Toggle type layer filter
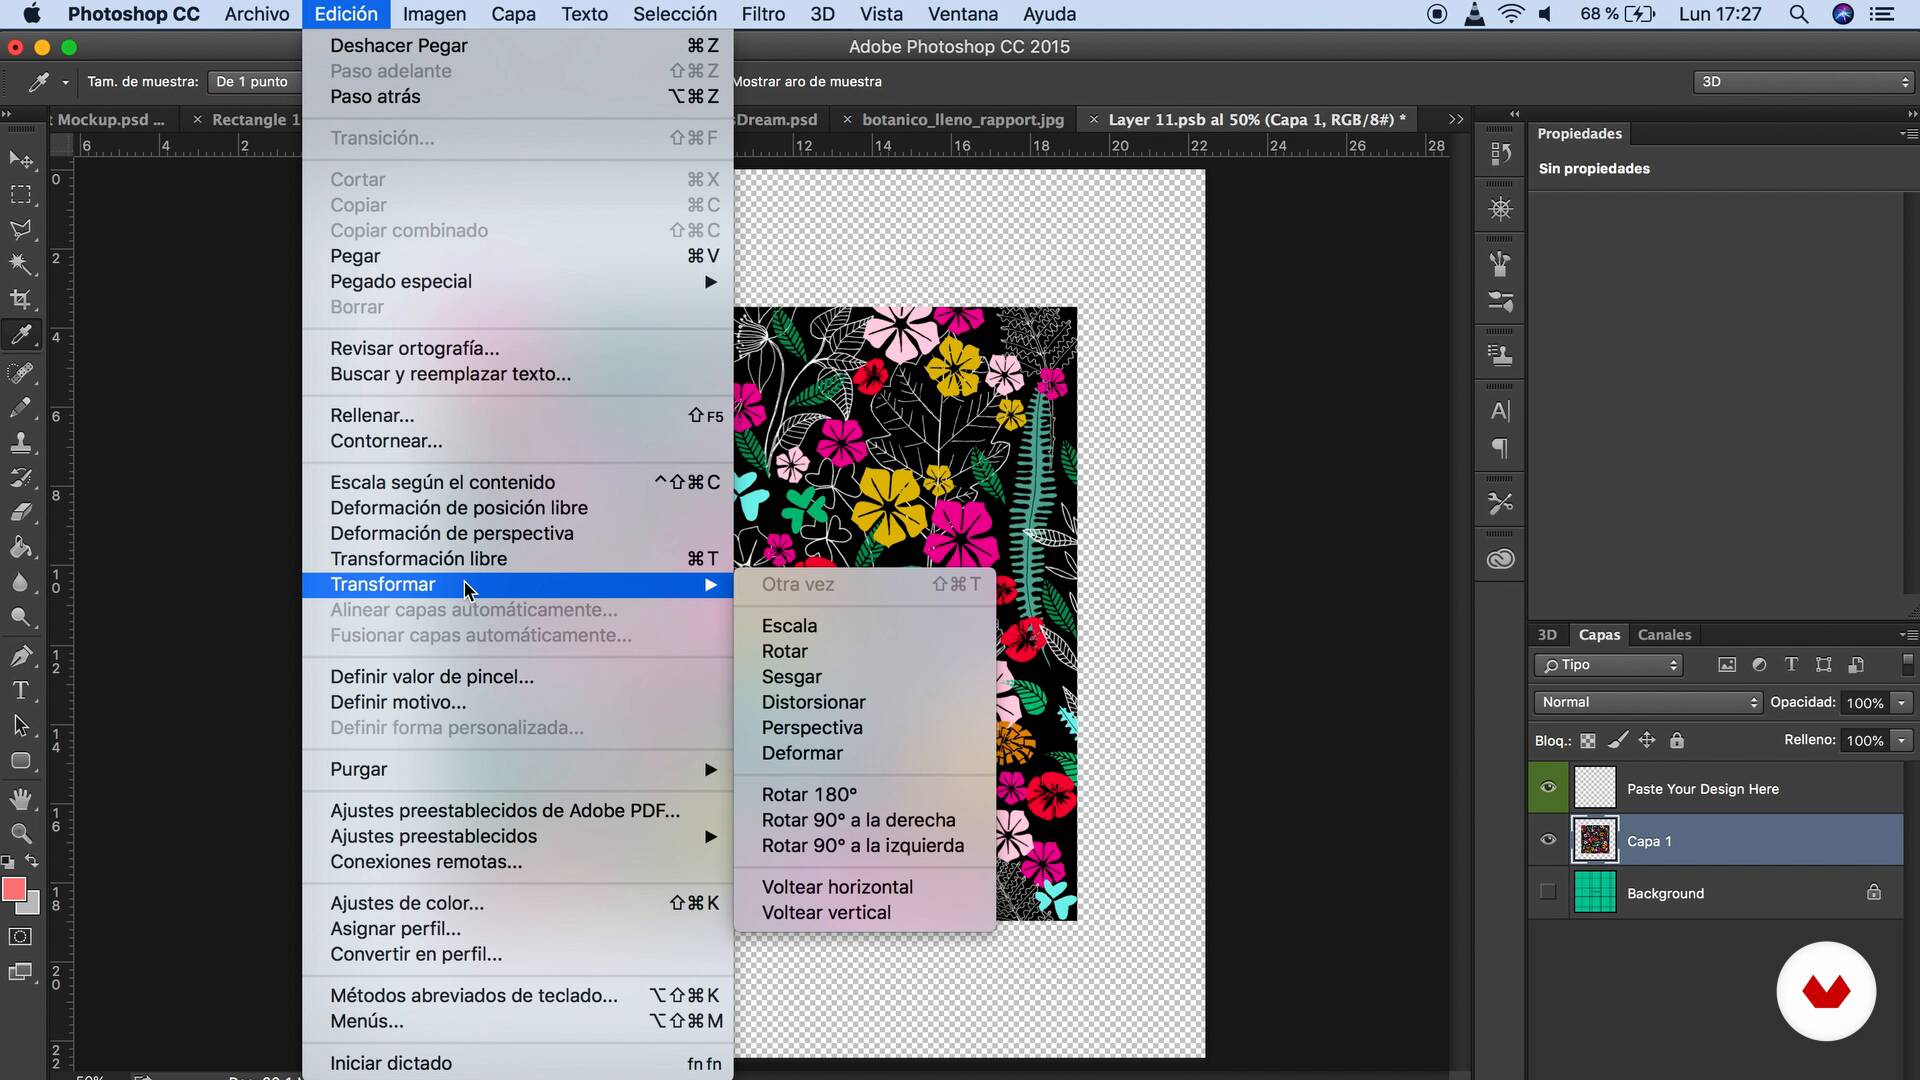The image size is (1920, 1080). point(1791,665)
